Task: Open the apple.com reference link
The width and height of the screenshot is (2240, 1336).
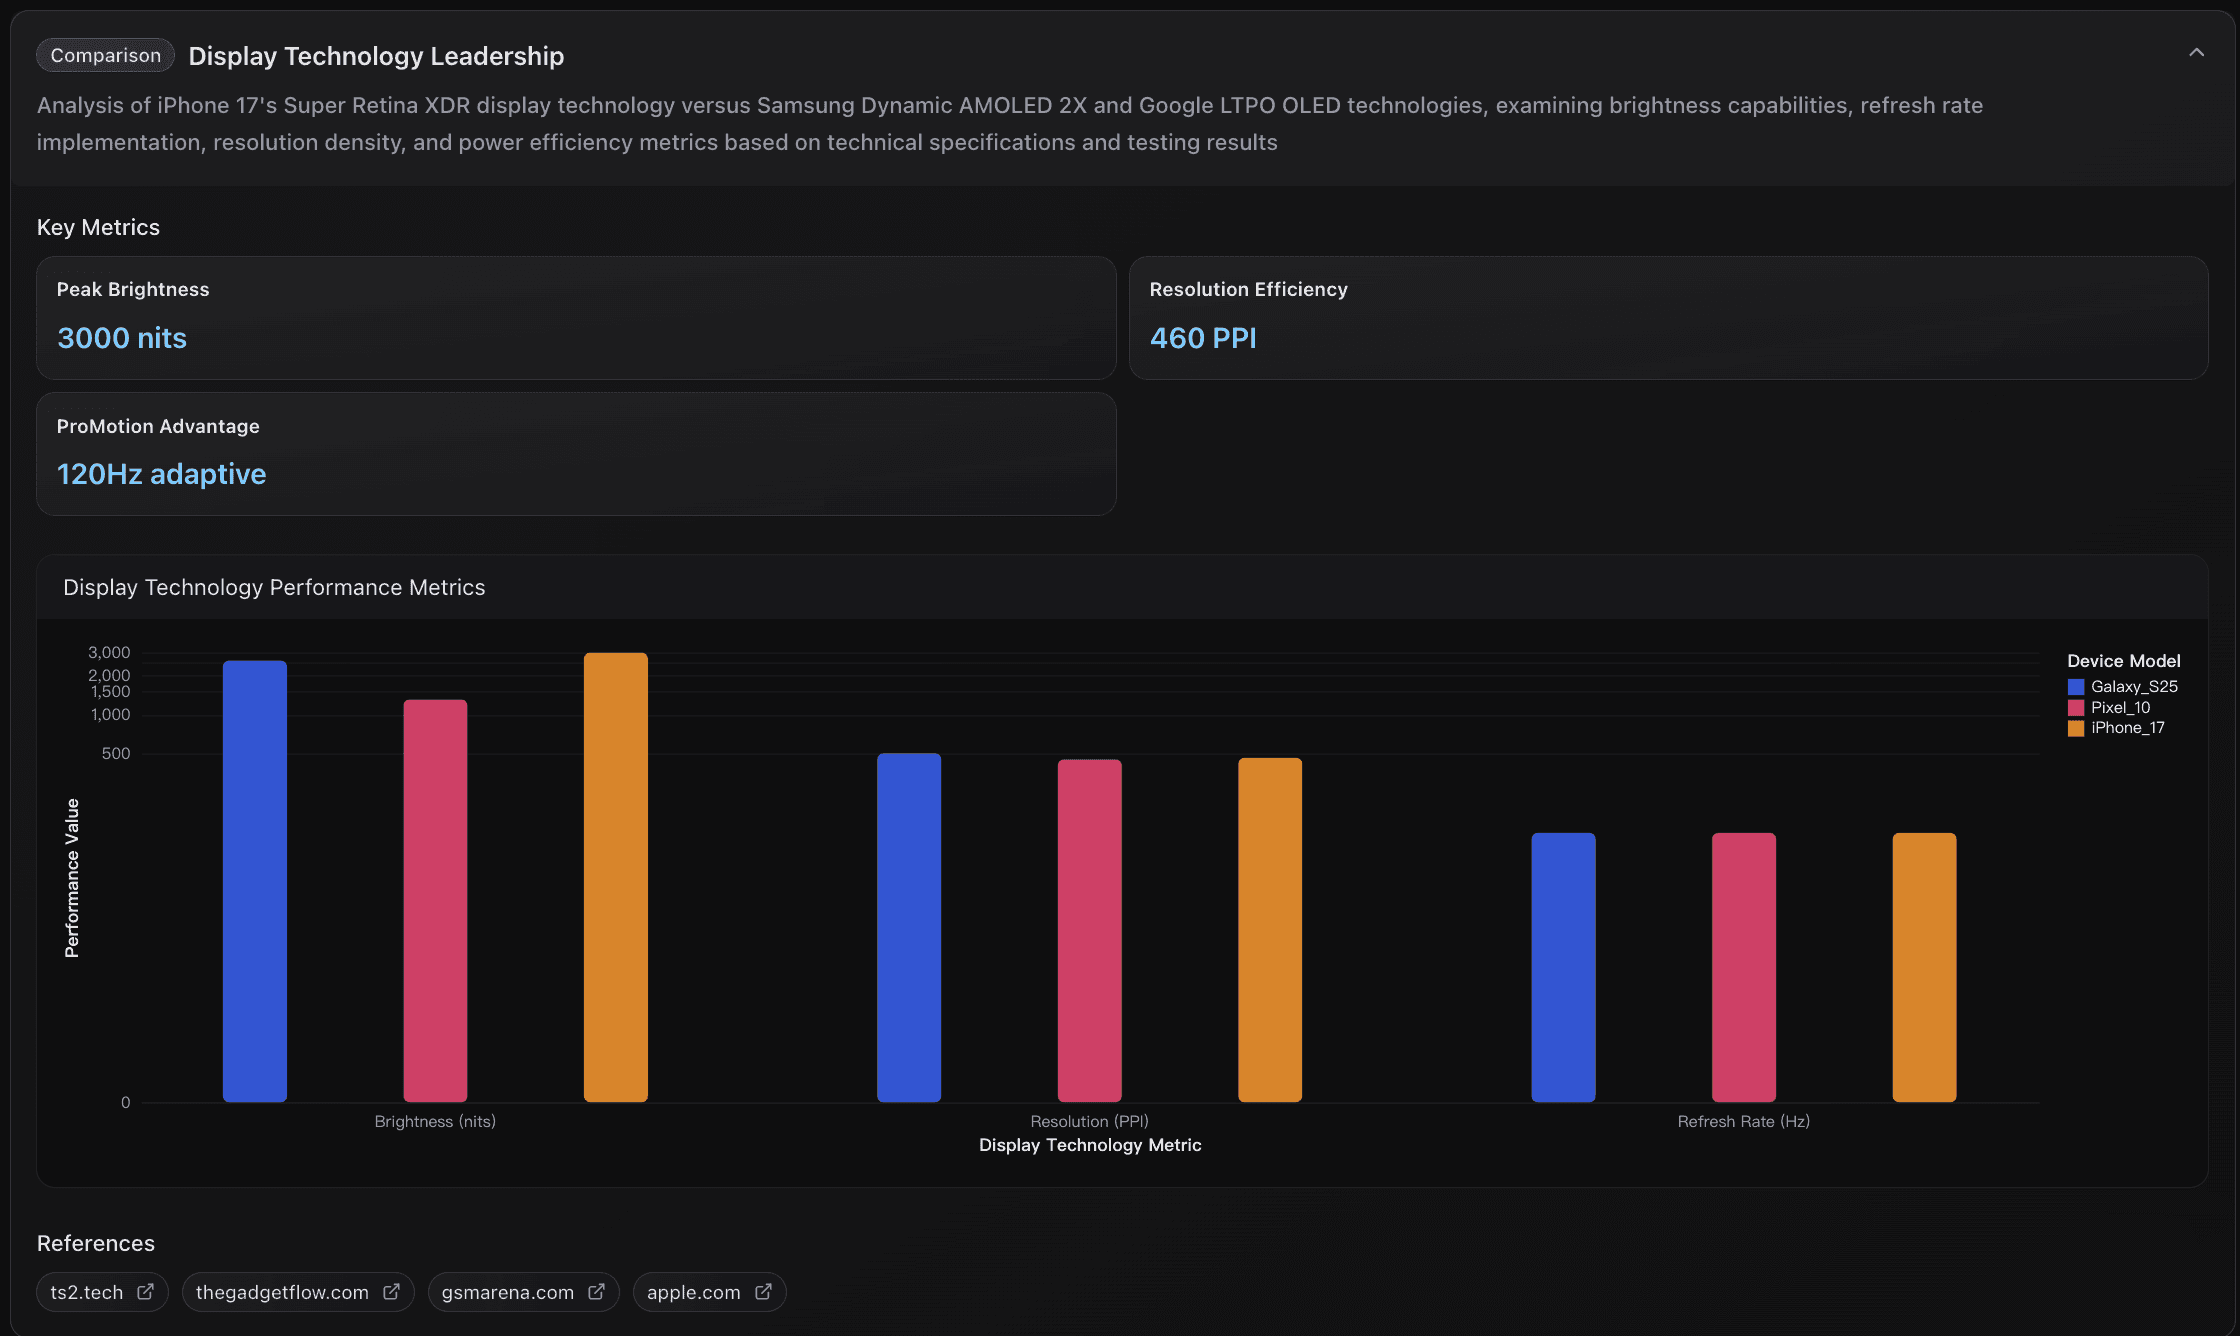Action: tap(709, 1292)
